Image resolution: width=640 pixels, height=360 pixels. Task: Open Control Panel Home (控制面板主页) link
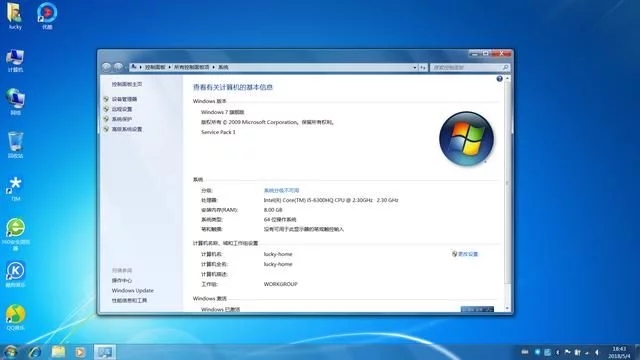(x=127, y=84)
